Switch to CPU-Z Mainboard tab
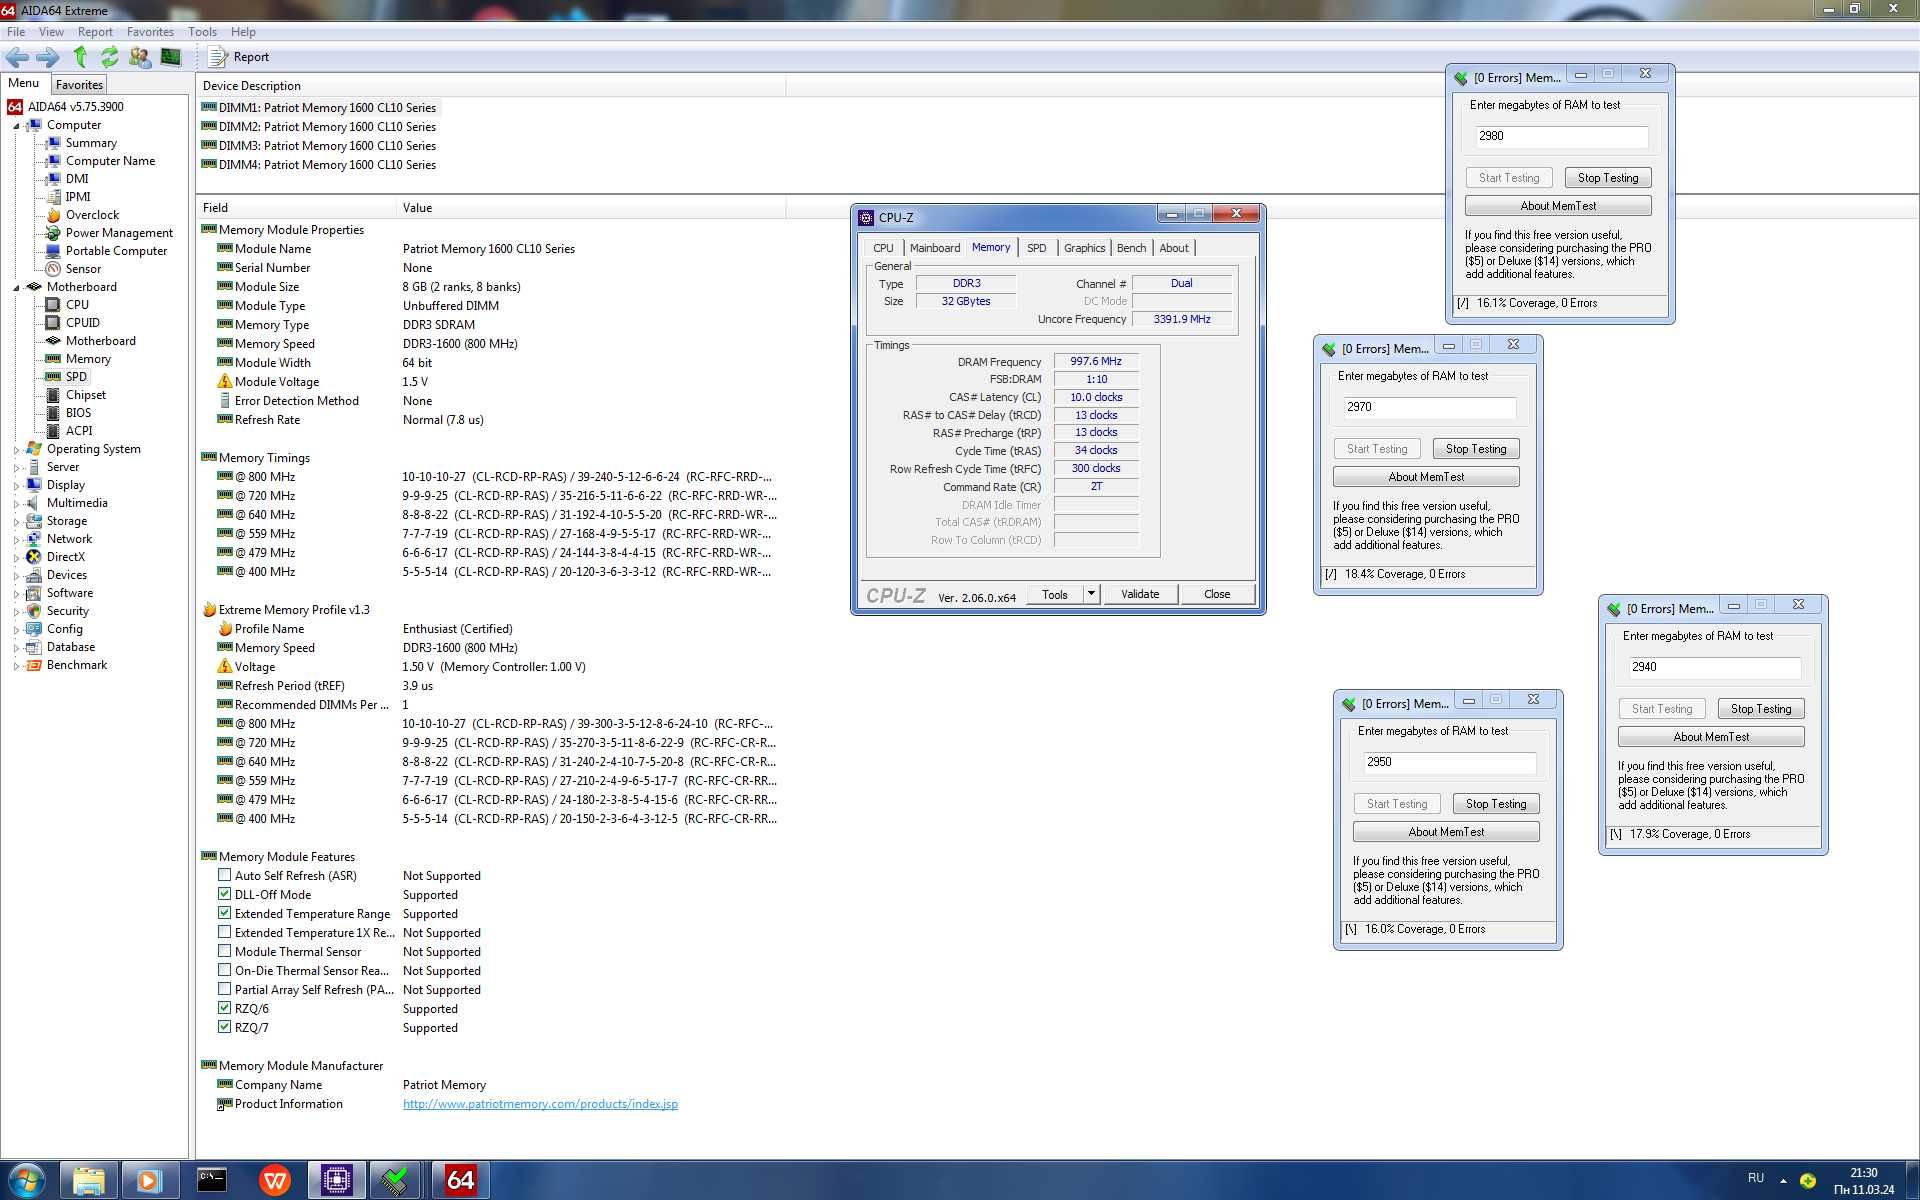 (x=935, y=248)
